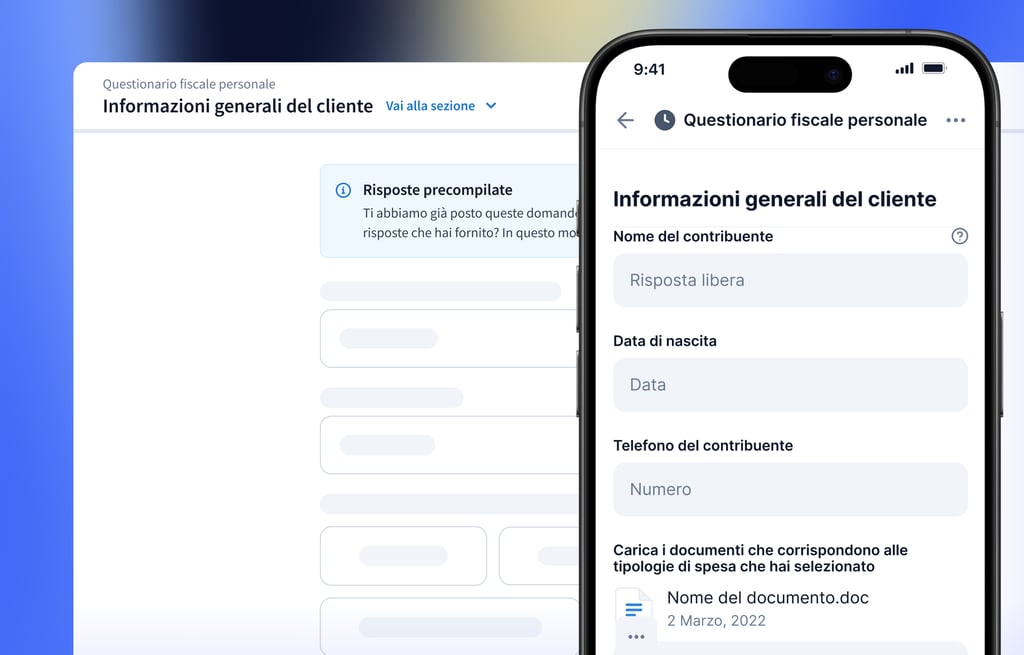Image resolution: width=1024 pixels, height=655 pixels.
Task: Click the 9:41 clock in status bar
Action: (649, 69)
